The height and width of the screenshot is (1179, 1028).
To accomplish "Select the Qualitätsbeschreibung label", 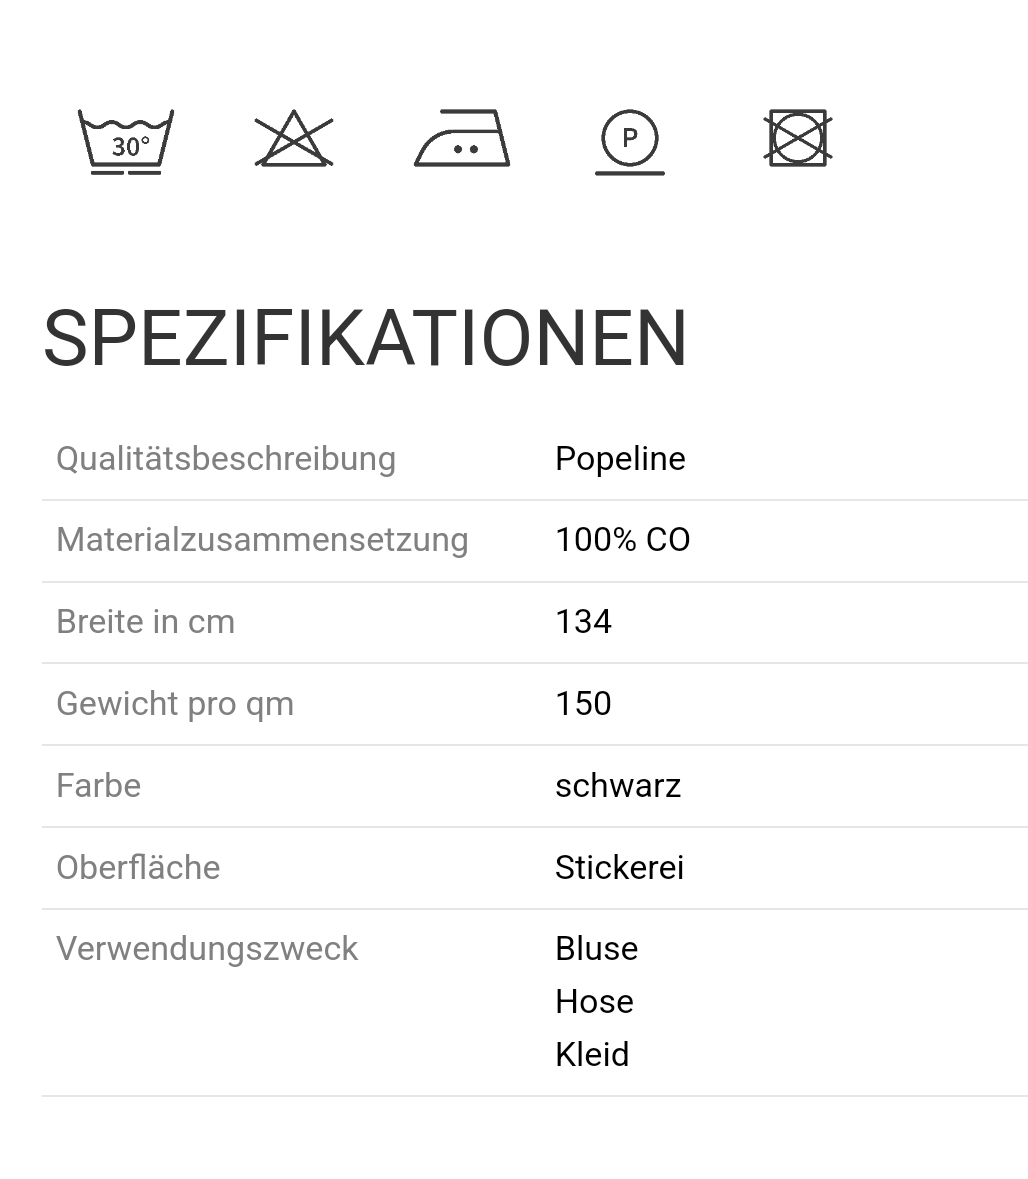I will coord(226,459).
